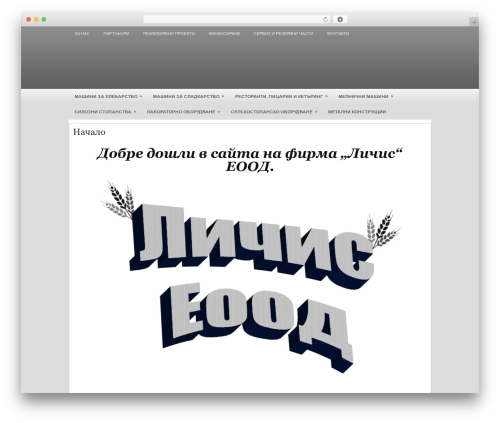
Task: Expand МАШИНИ ЗА ХЛЕБАРСТВО dropdown
Action: pyautogui.click(x=108, y=96)
